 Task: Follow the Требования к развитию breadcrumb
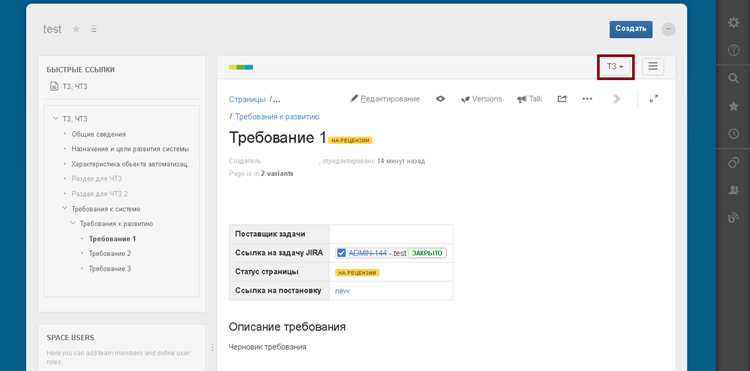pyautogui.click(x=277, y=117)
